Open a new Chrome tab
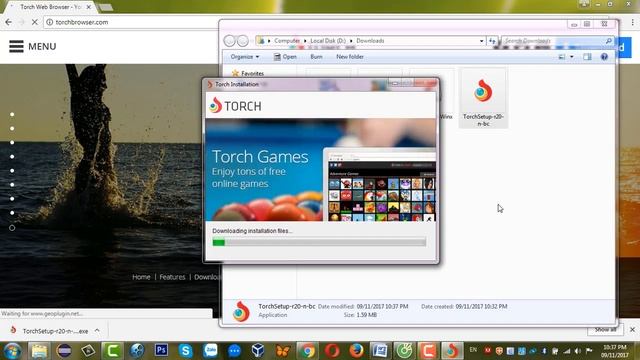 click(x=106, y=7)
